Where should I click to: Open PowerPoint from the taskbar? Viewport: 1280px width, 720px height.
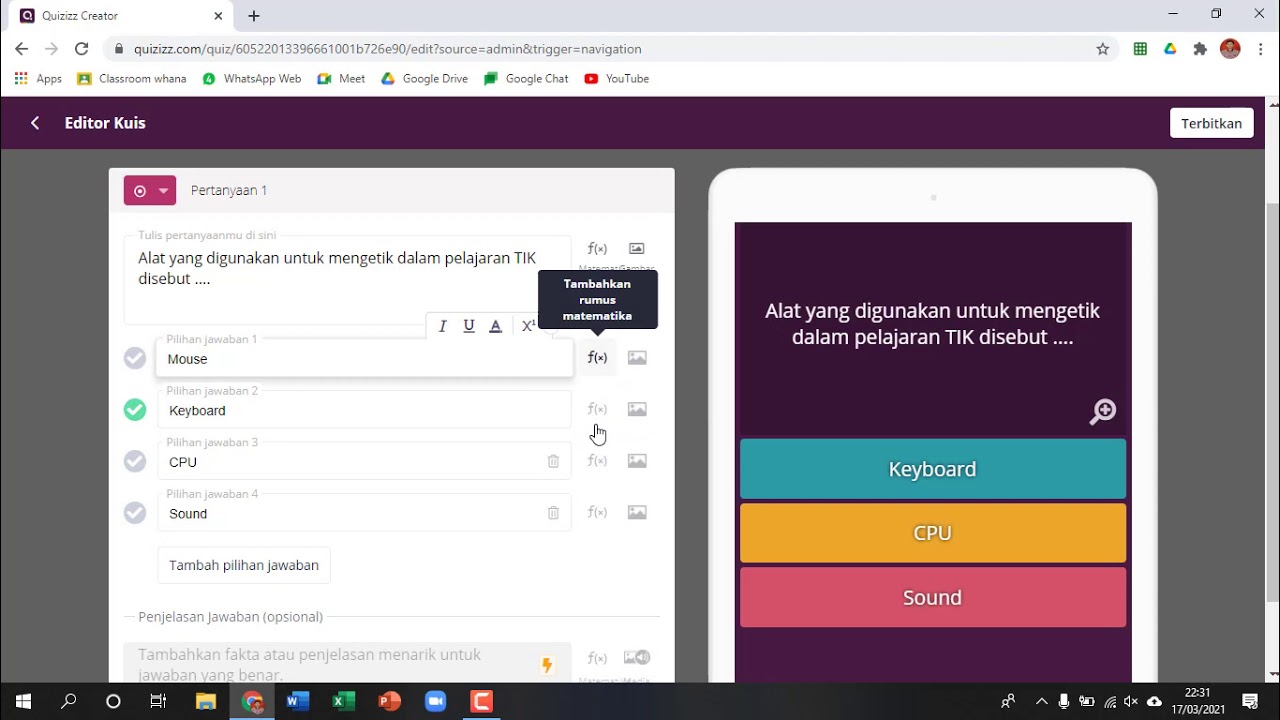click(x=389, y=702)
